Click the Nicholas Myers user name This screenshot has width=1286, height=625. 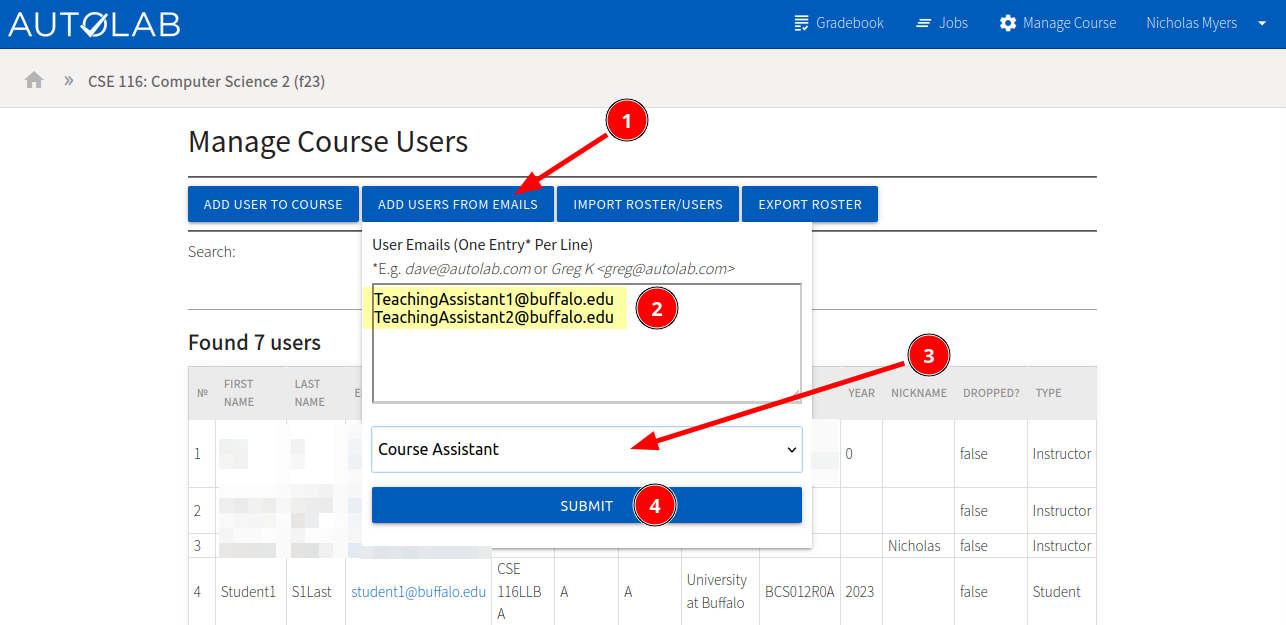1191,23
